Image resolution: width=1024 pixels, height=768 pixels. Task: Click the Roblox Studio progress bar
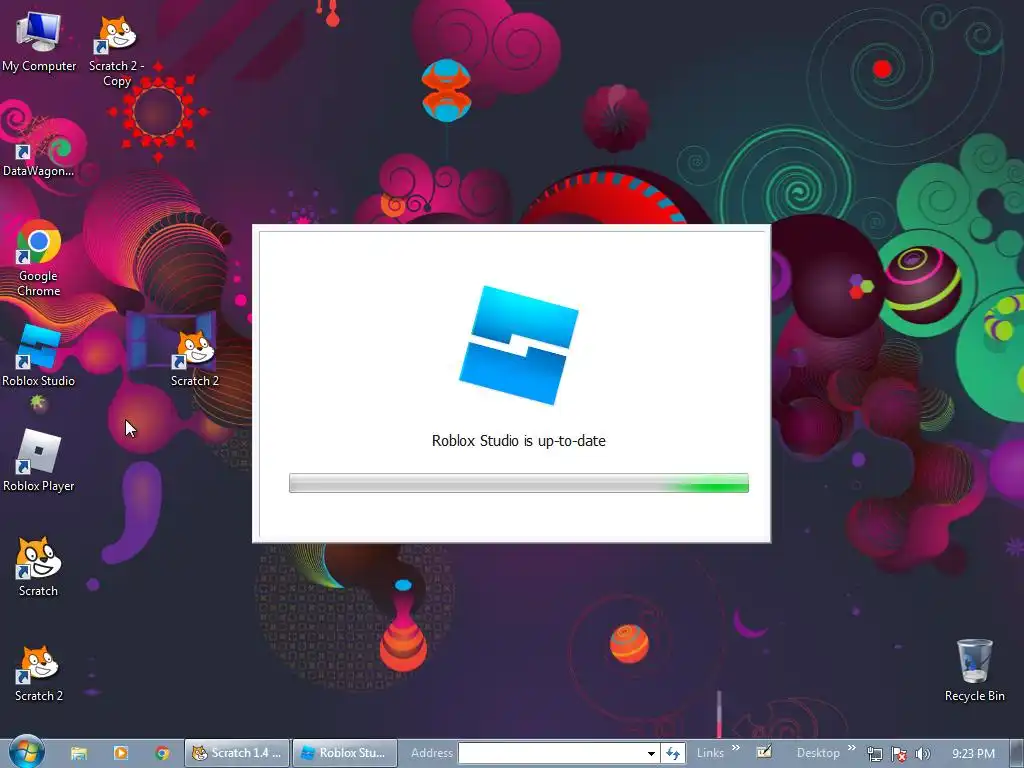coord(519,483)
